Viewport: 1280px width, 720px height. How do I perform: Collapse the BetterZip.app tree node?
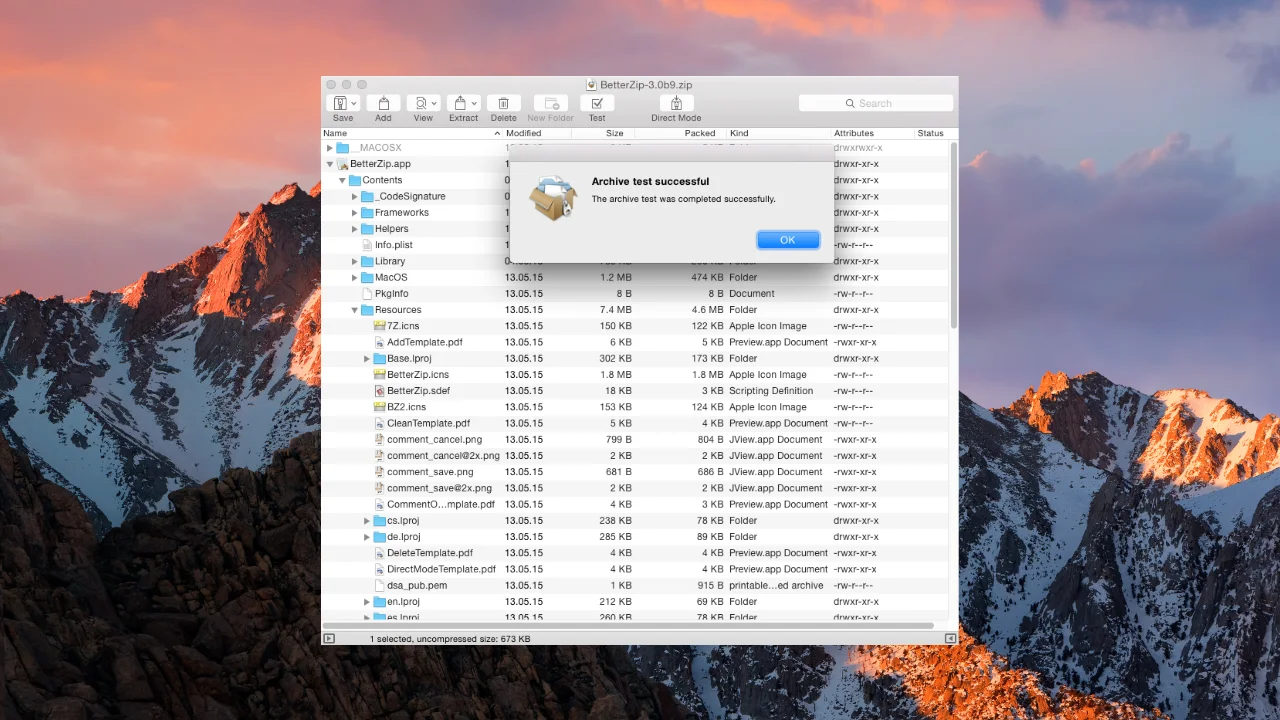(330, 164)
